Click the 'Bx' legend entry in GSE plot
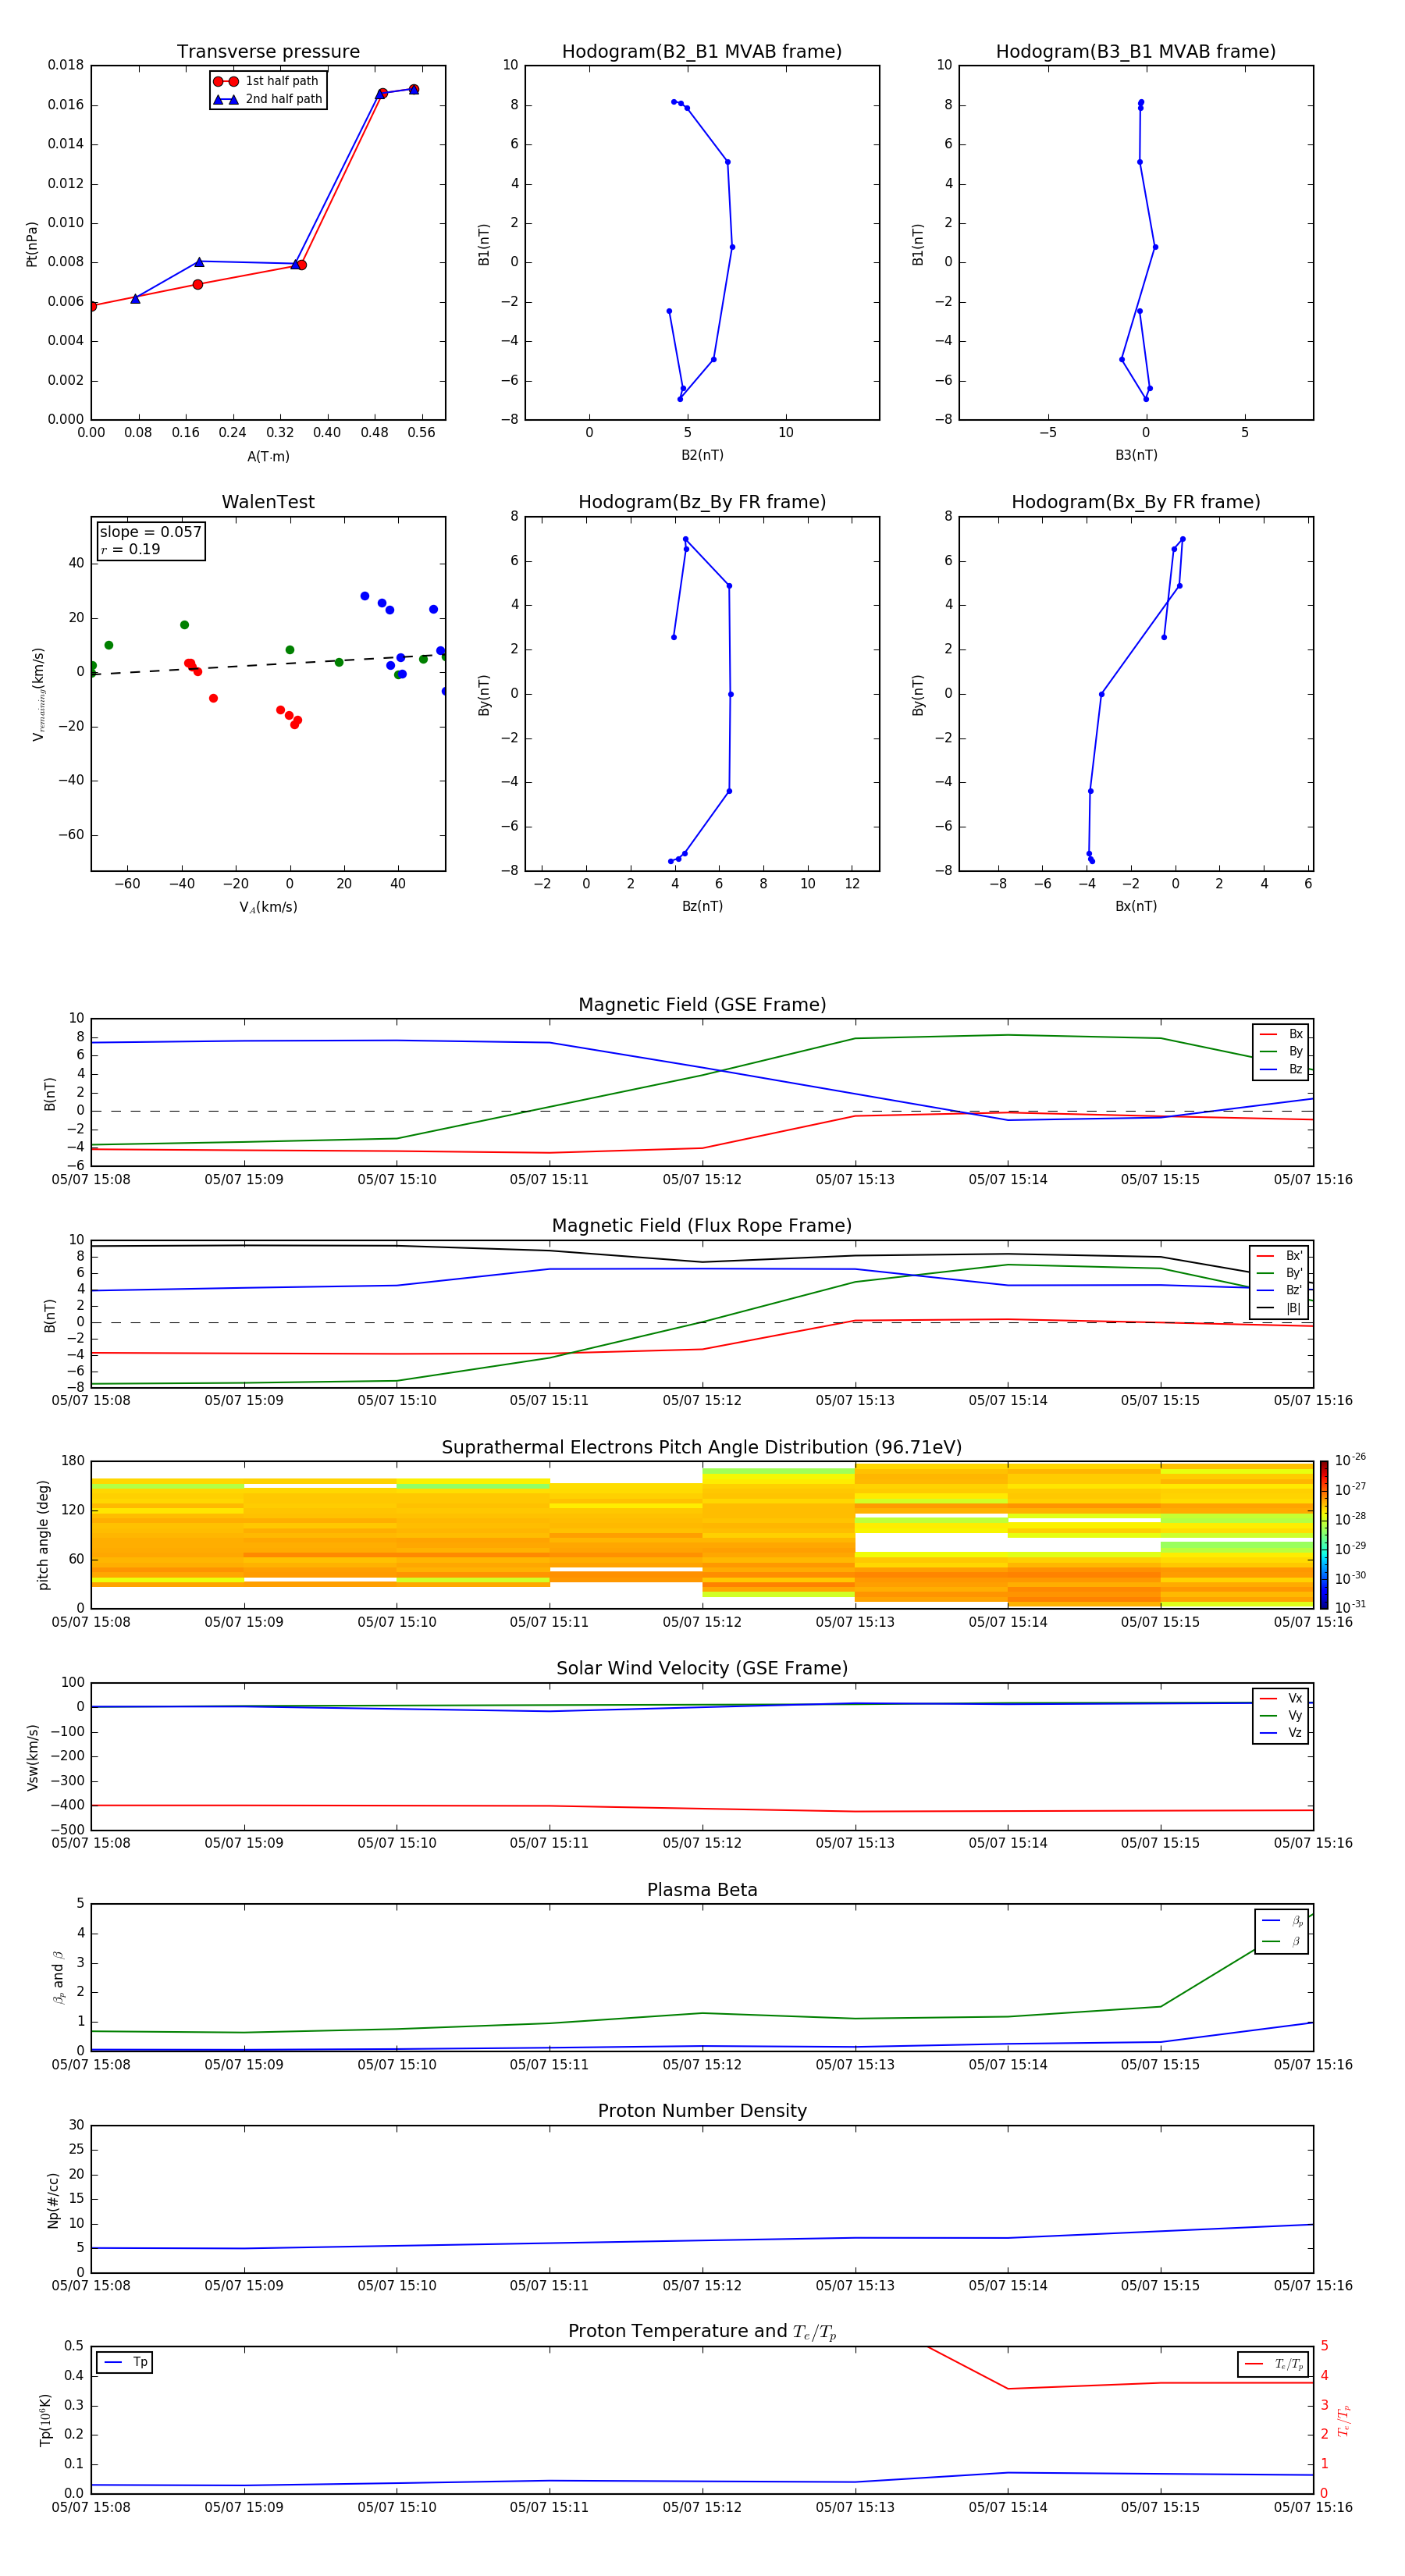Image resolution: width=1405 pixels, height=2576 pixels. click(1281, 1034)
